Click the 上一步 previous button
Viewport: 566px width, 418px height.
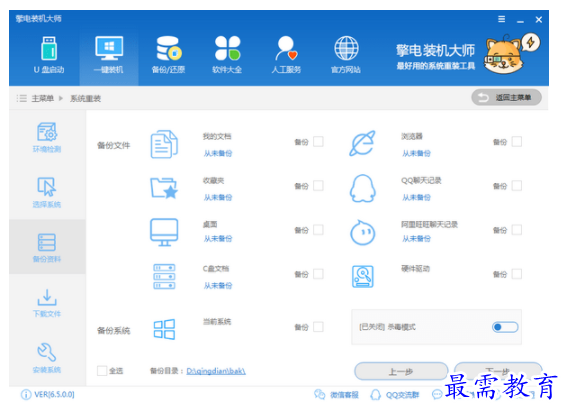click(x=401, y=371)
